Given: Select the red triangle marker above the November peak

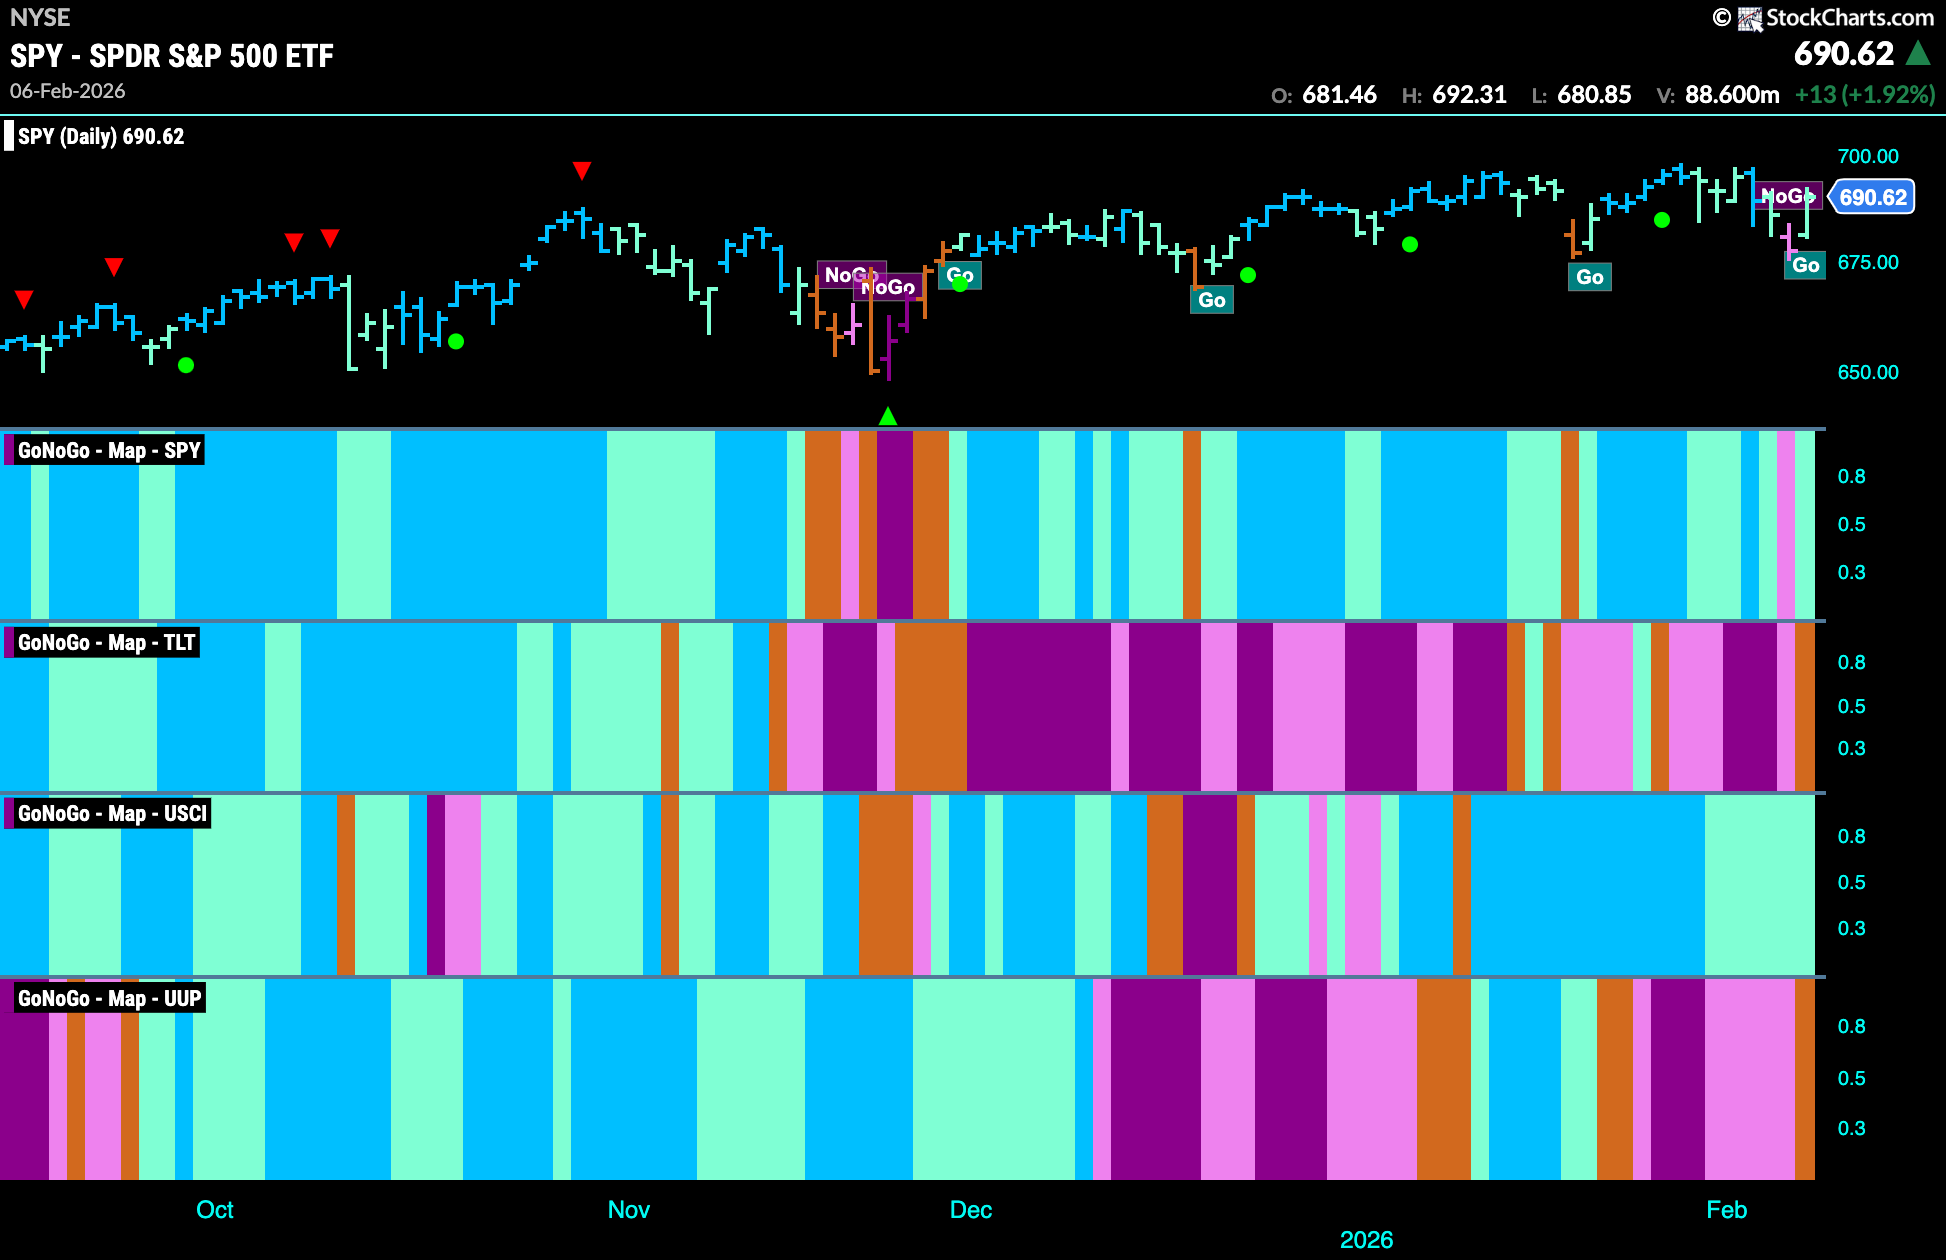Looking at the screenshot, I should (583, 170).
